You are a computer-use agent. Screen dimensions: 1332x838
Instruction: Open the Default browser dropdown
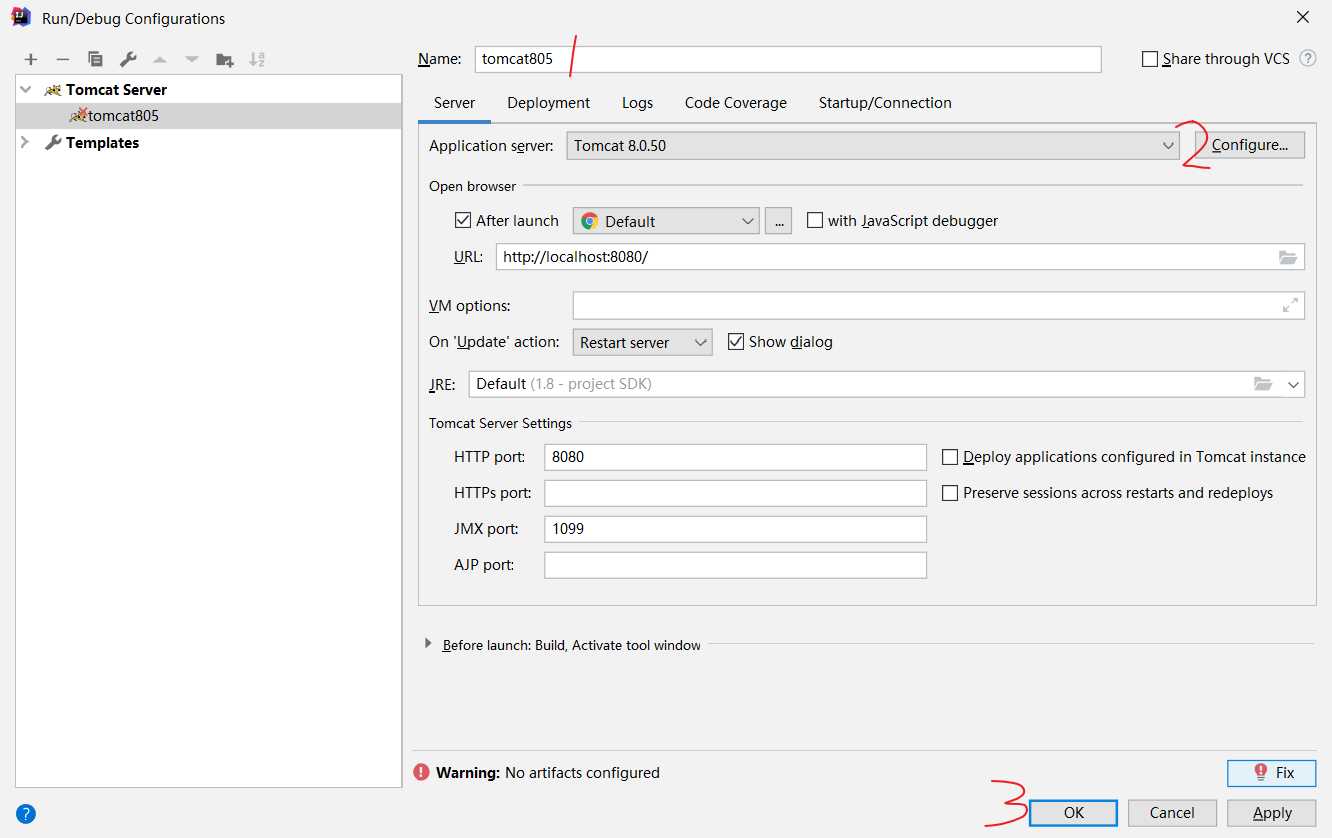tap(666, 221)
